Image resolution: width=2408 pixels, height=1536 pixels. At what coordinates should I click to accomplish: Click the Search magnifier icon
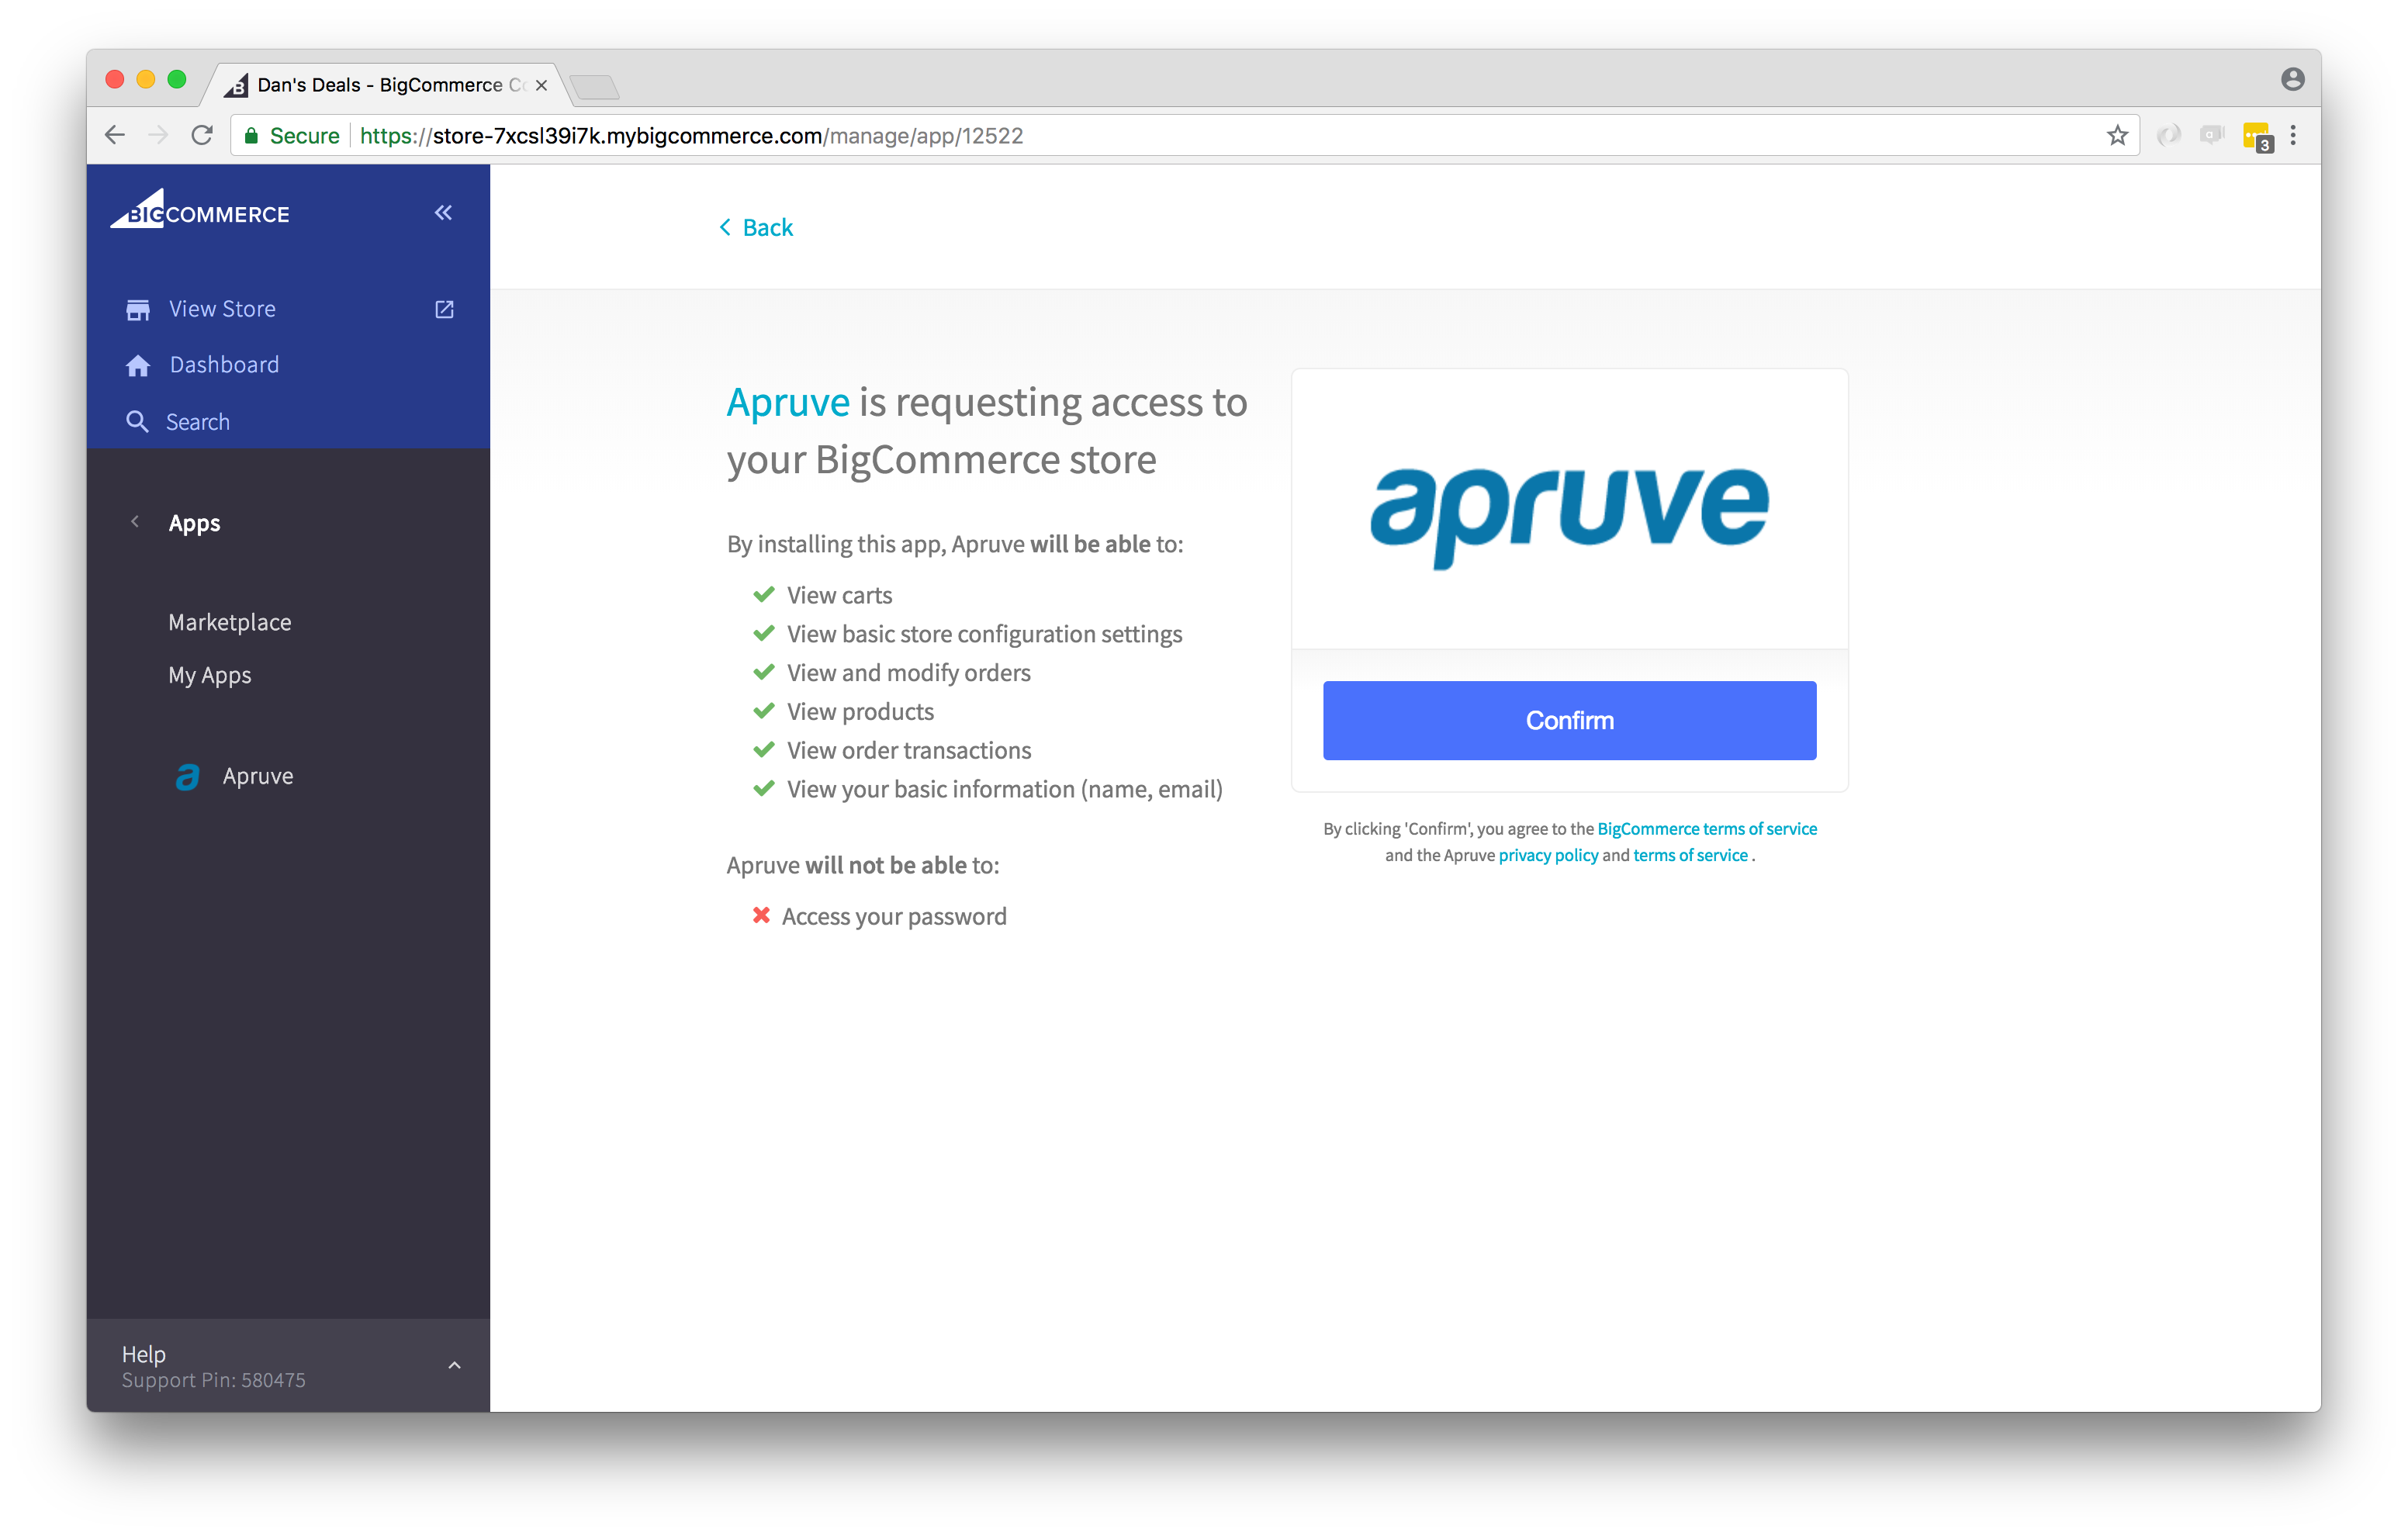(x=137, y=422)
